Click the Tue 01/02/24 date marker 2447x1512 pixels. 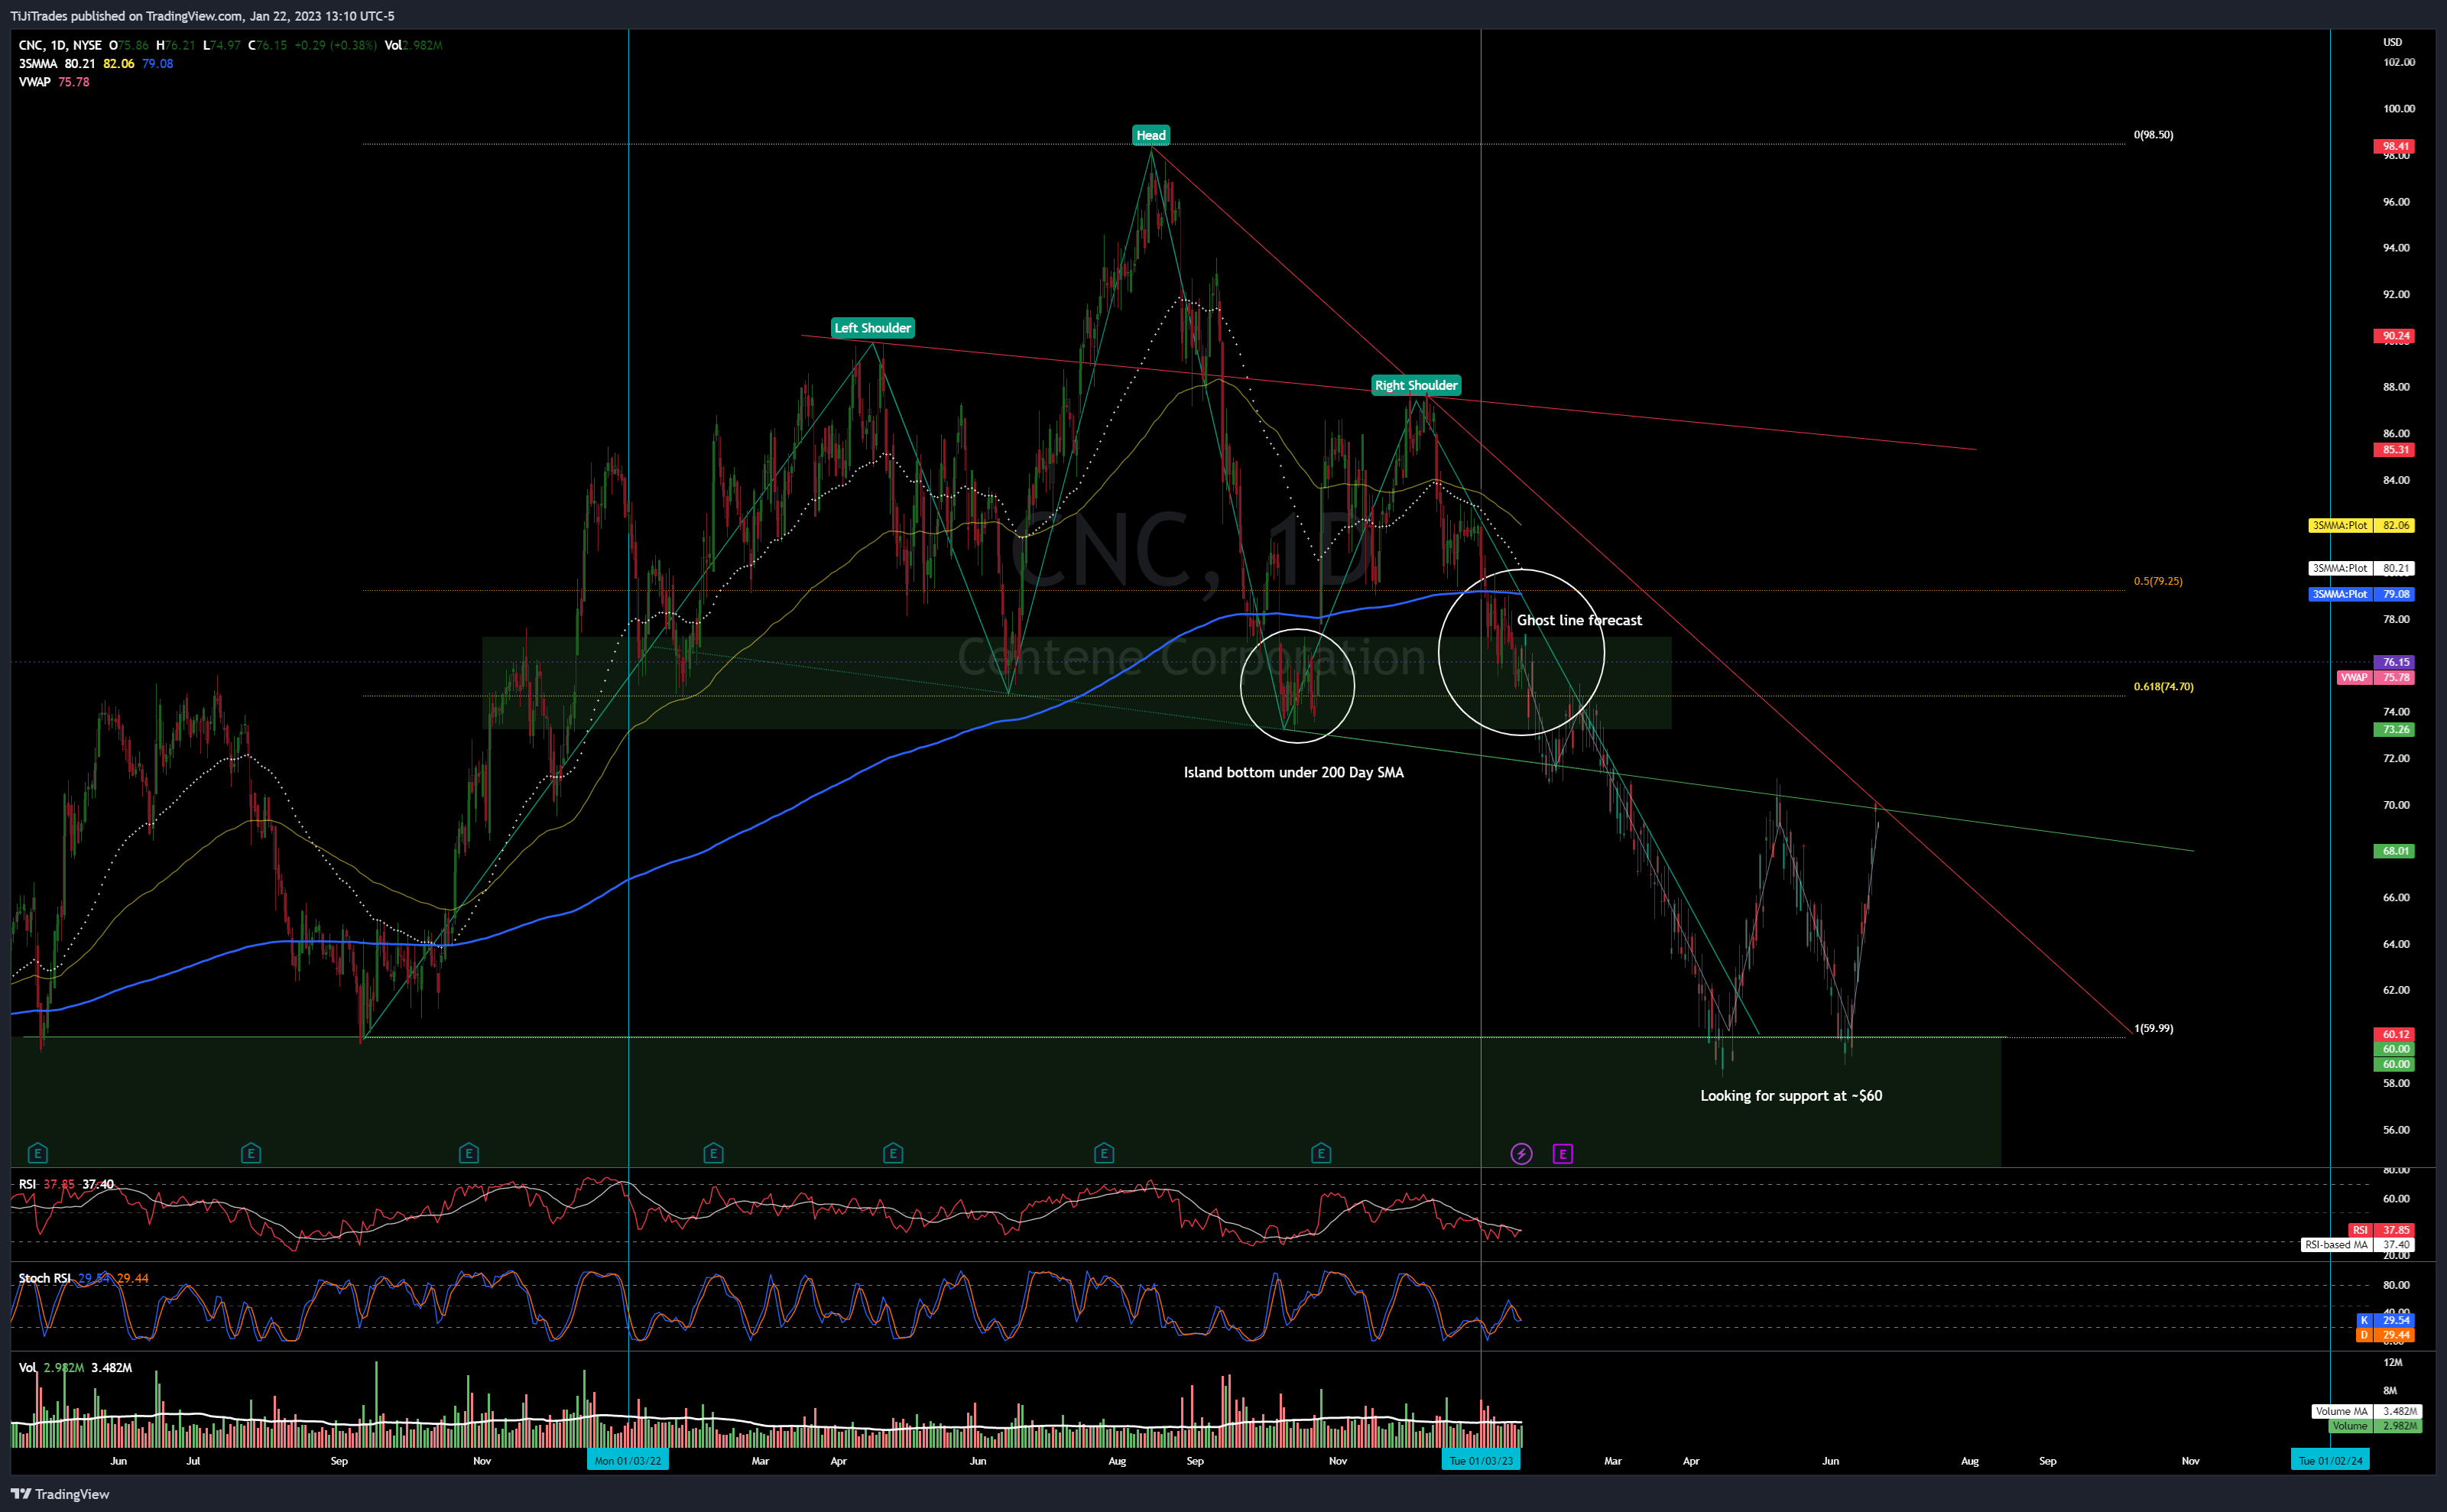(2330, 1461)
